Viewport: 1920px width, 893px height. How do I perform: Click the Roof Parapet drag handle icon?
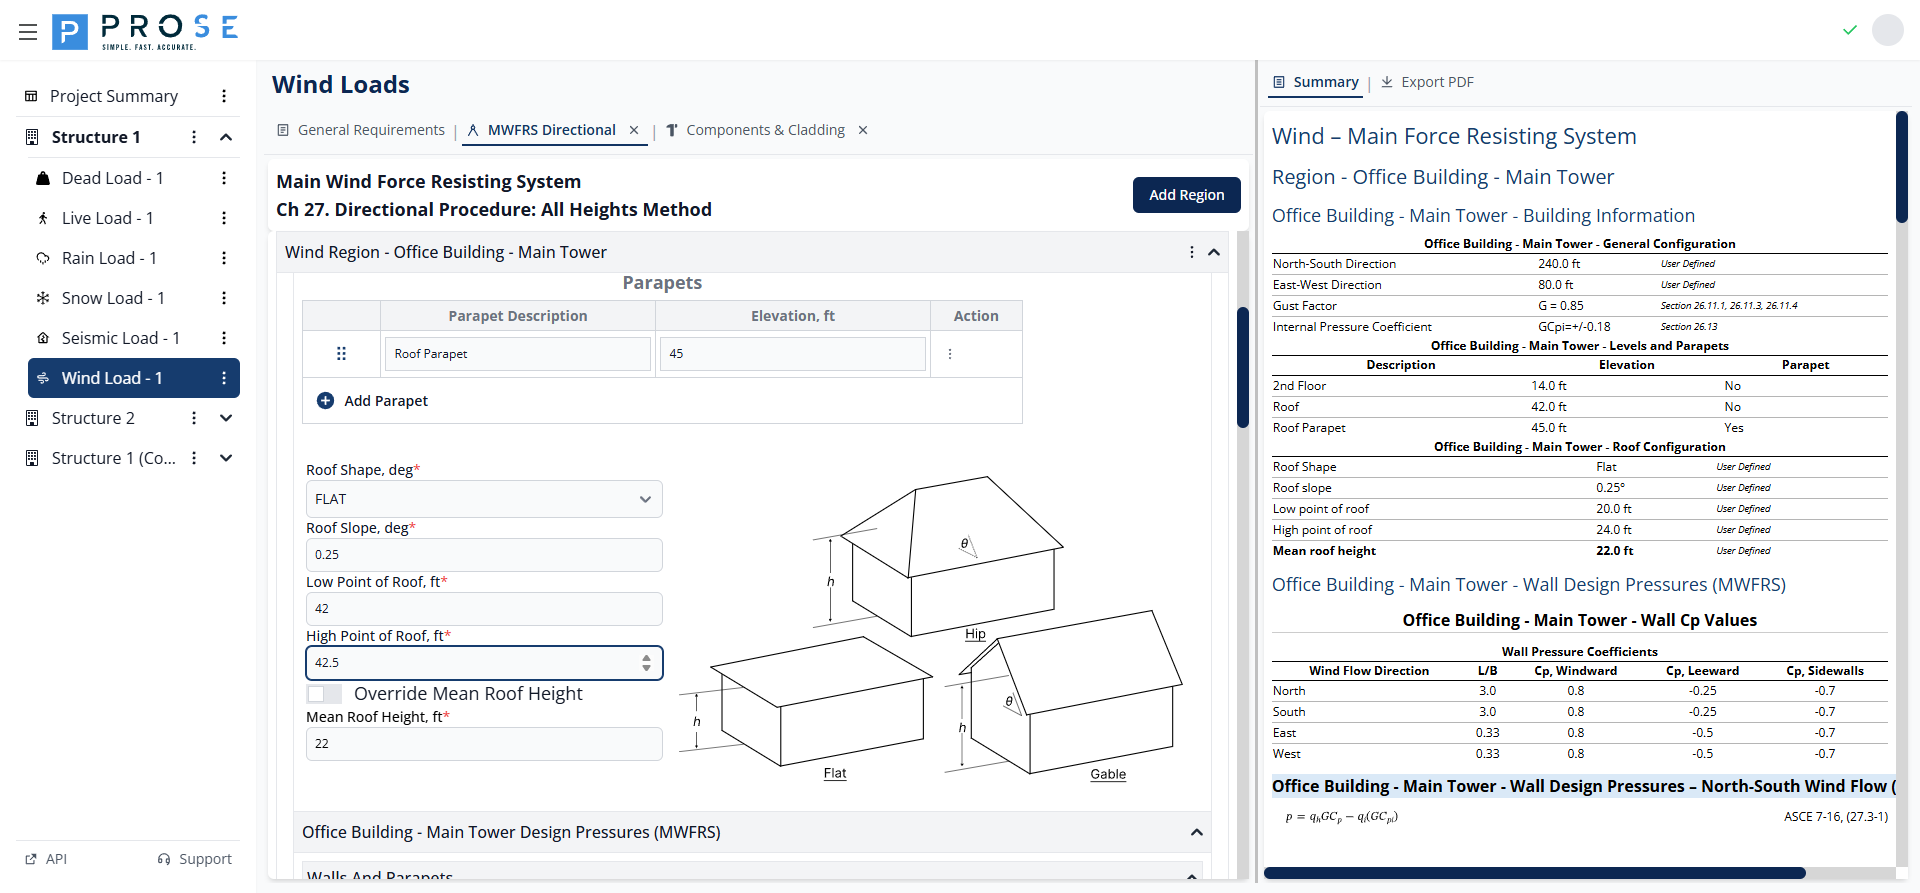click(341, 354)
